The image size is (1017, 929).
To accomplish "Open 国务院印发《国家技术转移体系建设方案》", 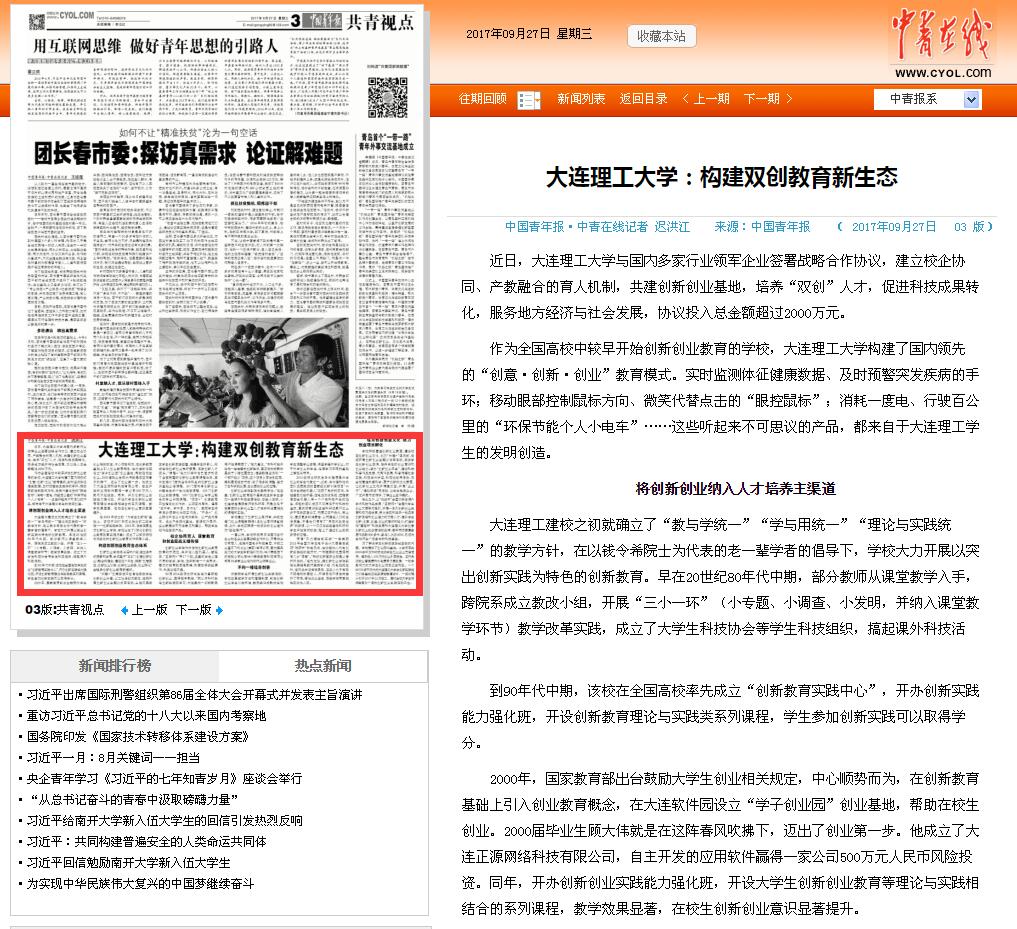I will 138,736.
